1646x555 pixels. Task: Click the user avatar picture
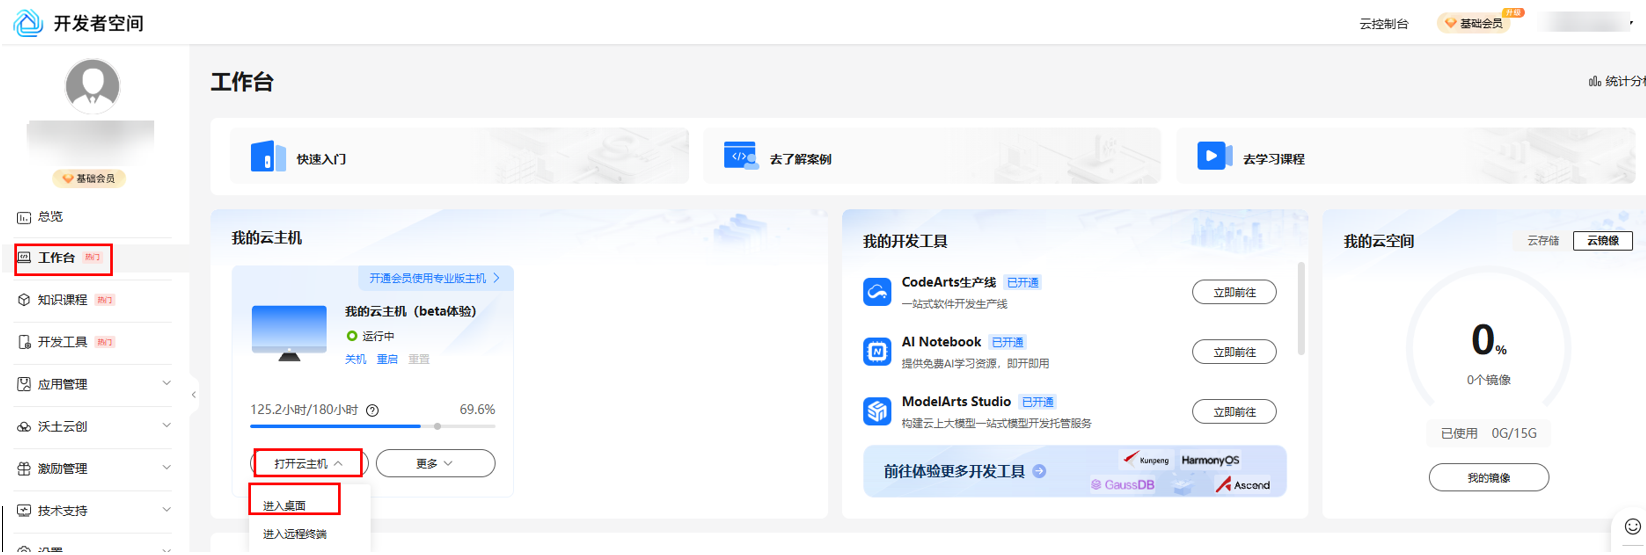[93, 86]
